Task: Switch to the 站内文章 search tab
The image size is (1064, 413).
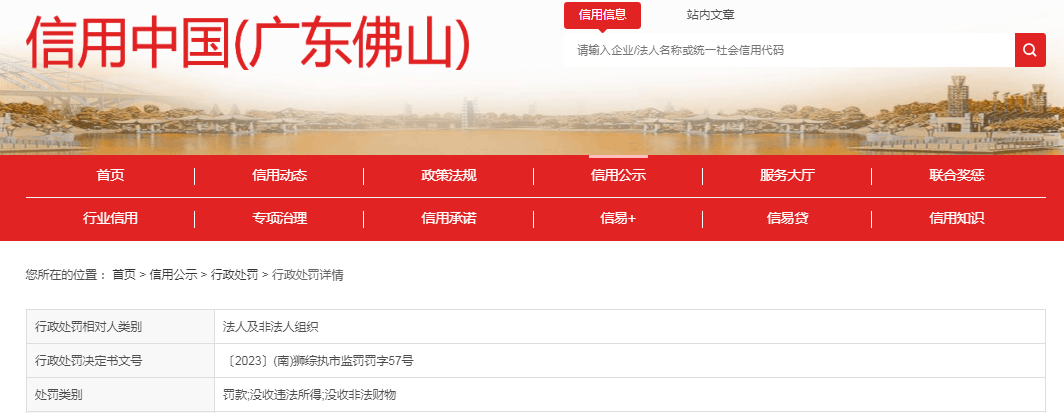Action: (x=710, y=15)
